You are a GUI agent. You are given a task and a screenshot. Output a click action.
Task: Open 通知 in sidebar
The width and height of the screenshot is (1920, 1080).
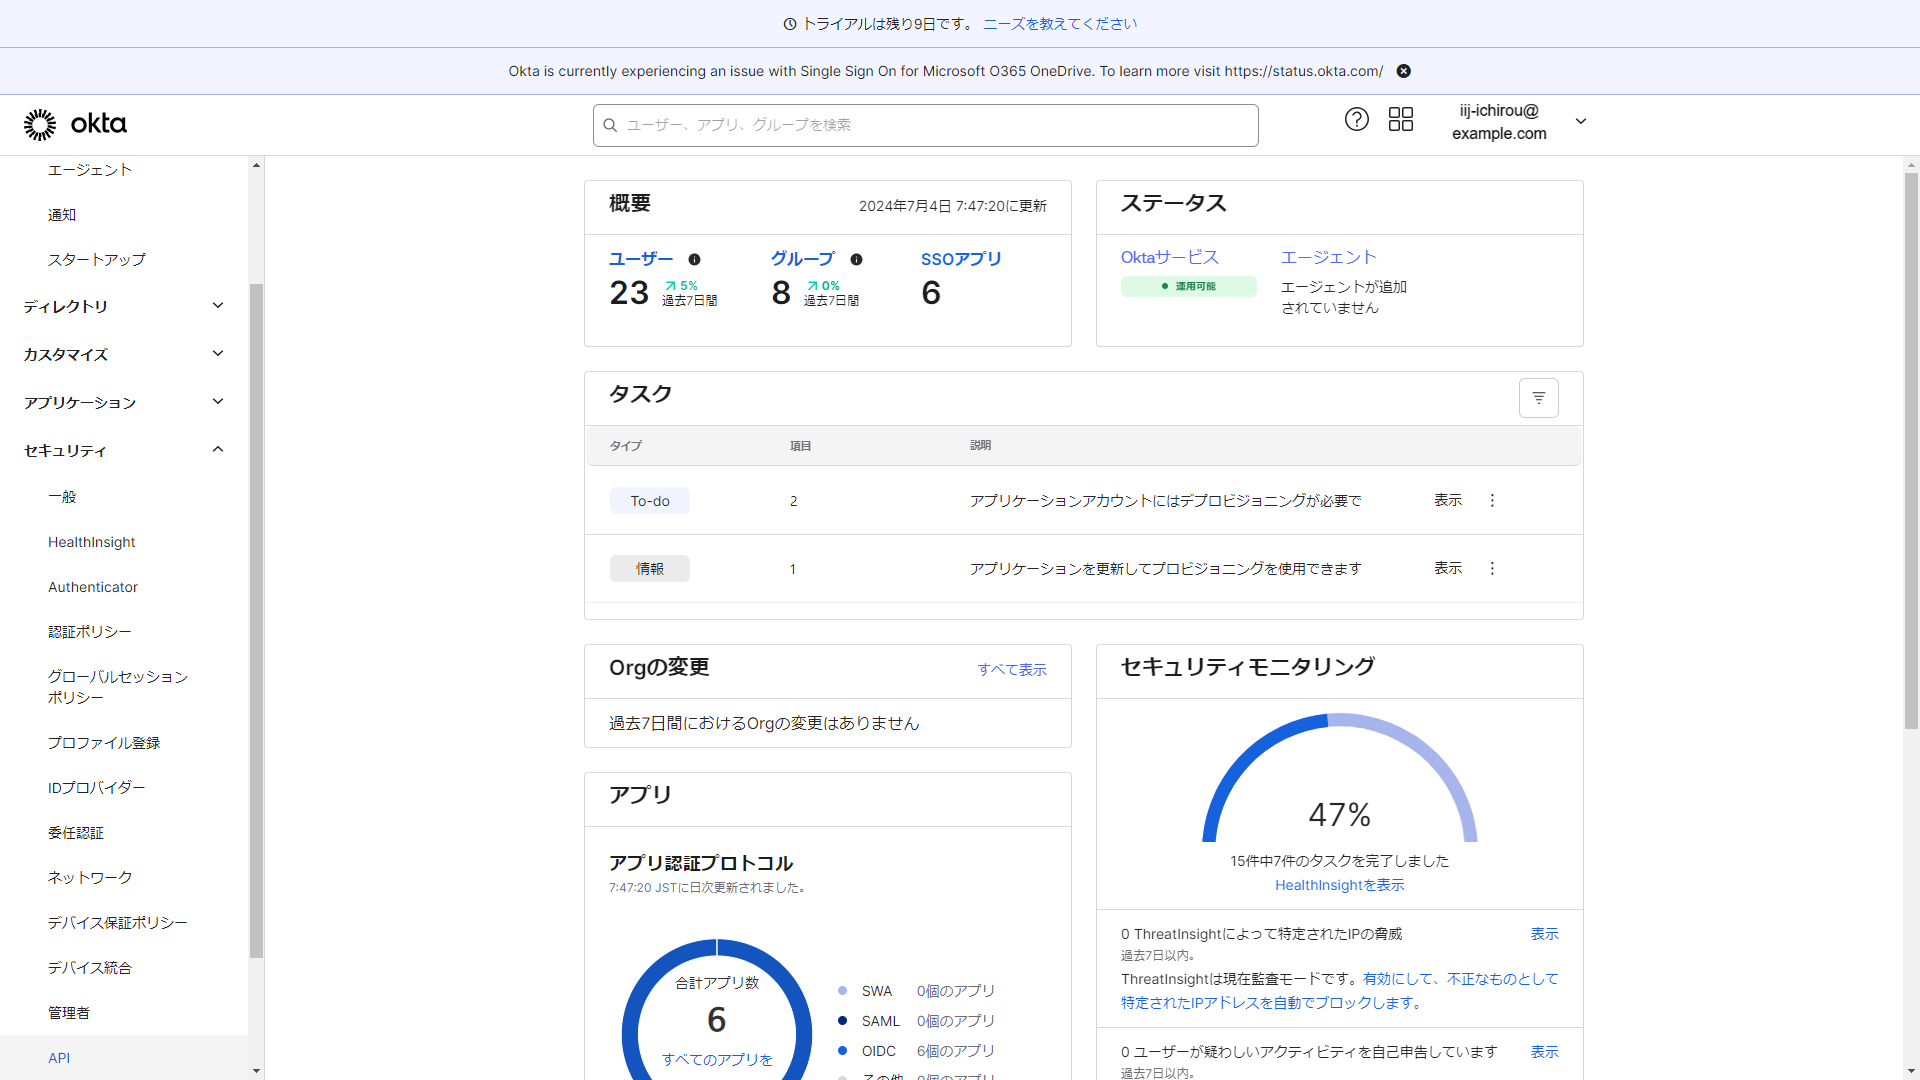[62, 215]
